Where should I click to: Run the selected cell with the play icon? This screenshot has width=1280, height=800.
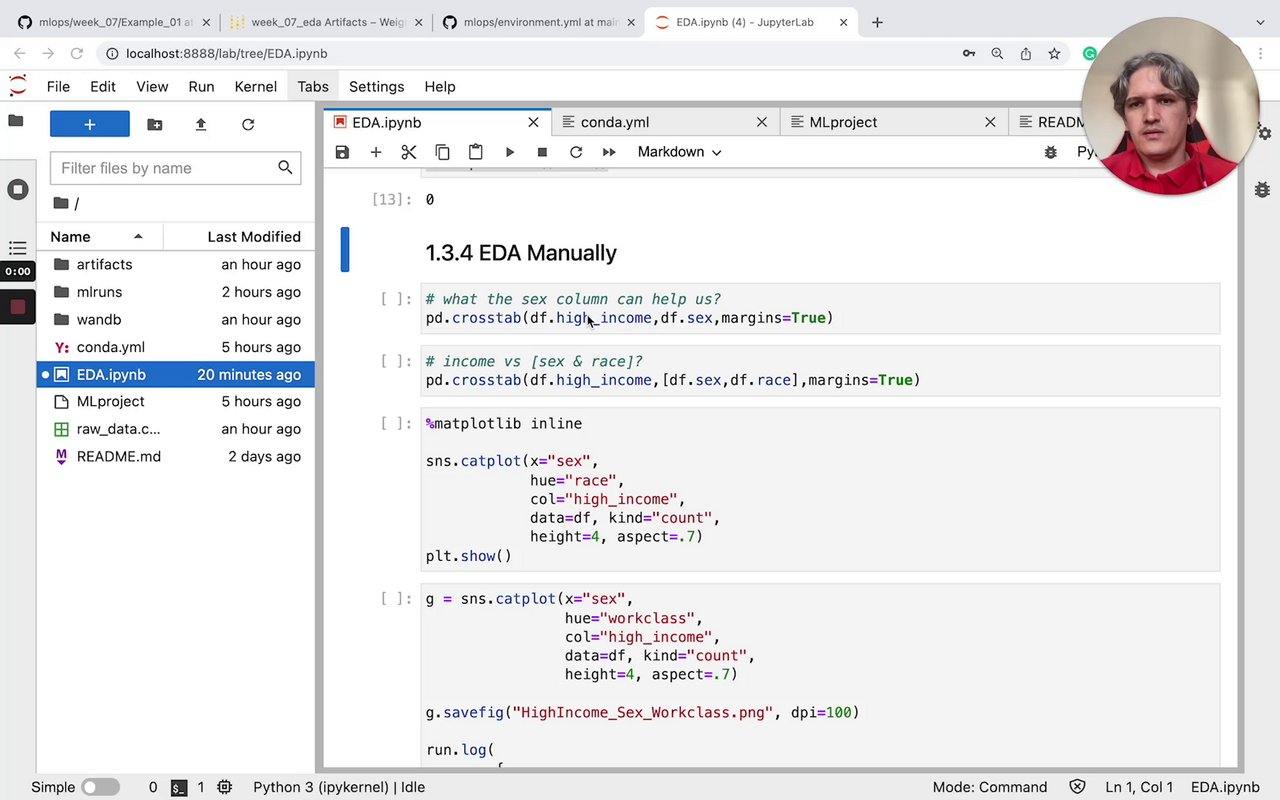509,152
